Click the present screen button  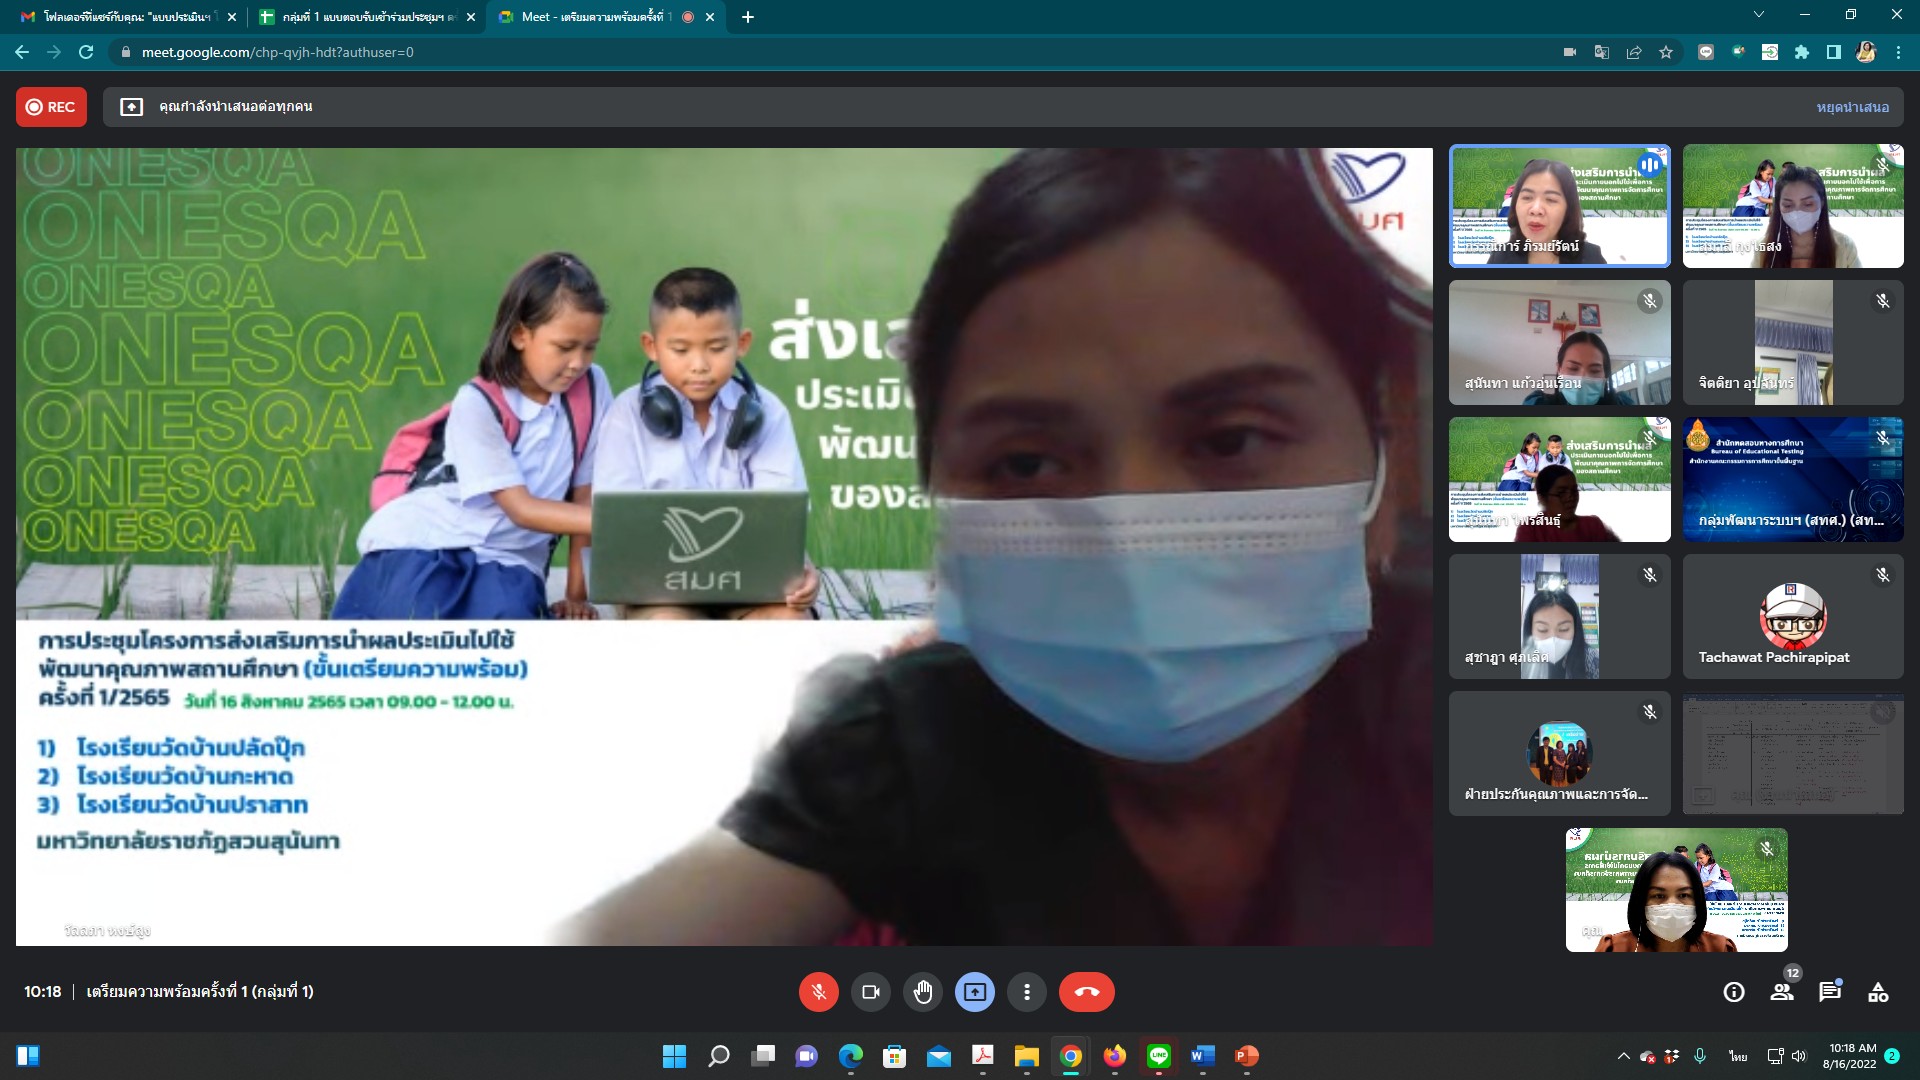tap(974, 992)
